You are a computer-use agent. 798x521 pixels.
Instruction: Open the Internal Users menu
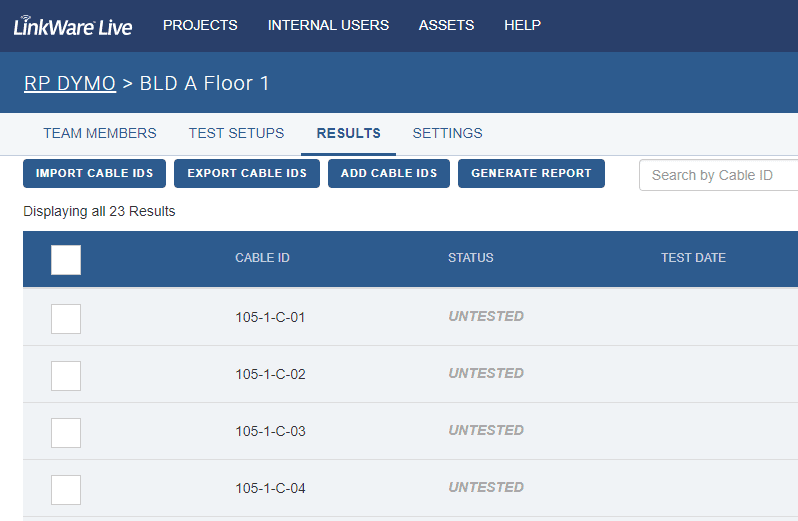click(328, 26)
